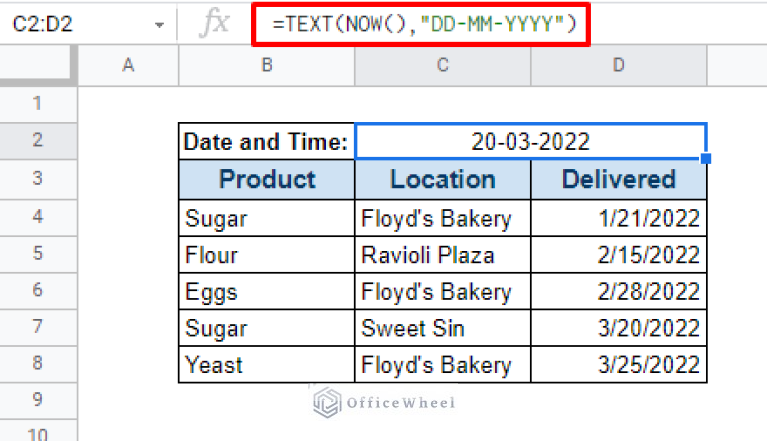Select column A header

point(128,65)
